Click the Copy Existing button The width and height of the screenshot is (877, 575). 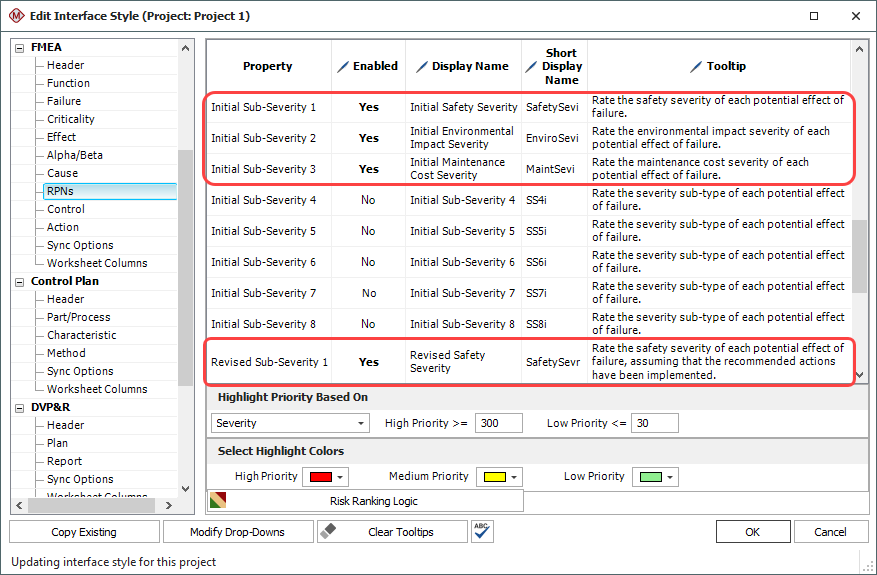tap(84, 532)
